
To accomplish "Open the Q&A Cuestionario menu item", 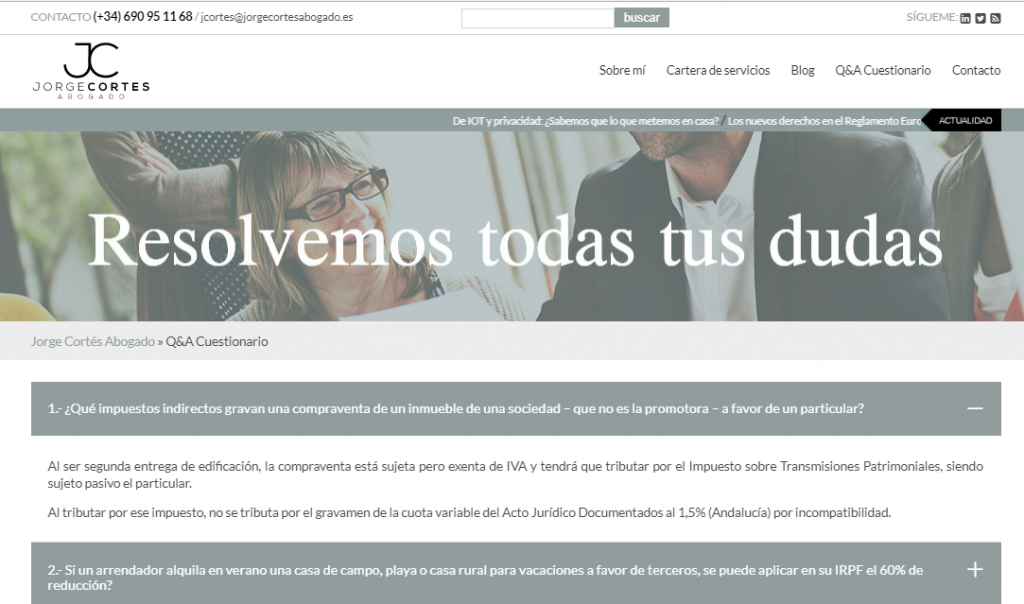I will (883, 70).
